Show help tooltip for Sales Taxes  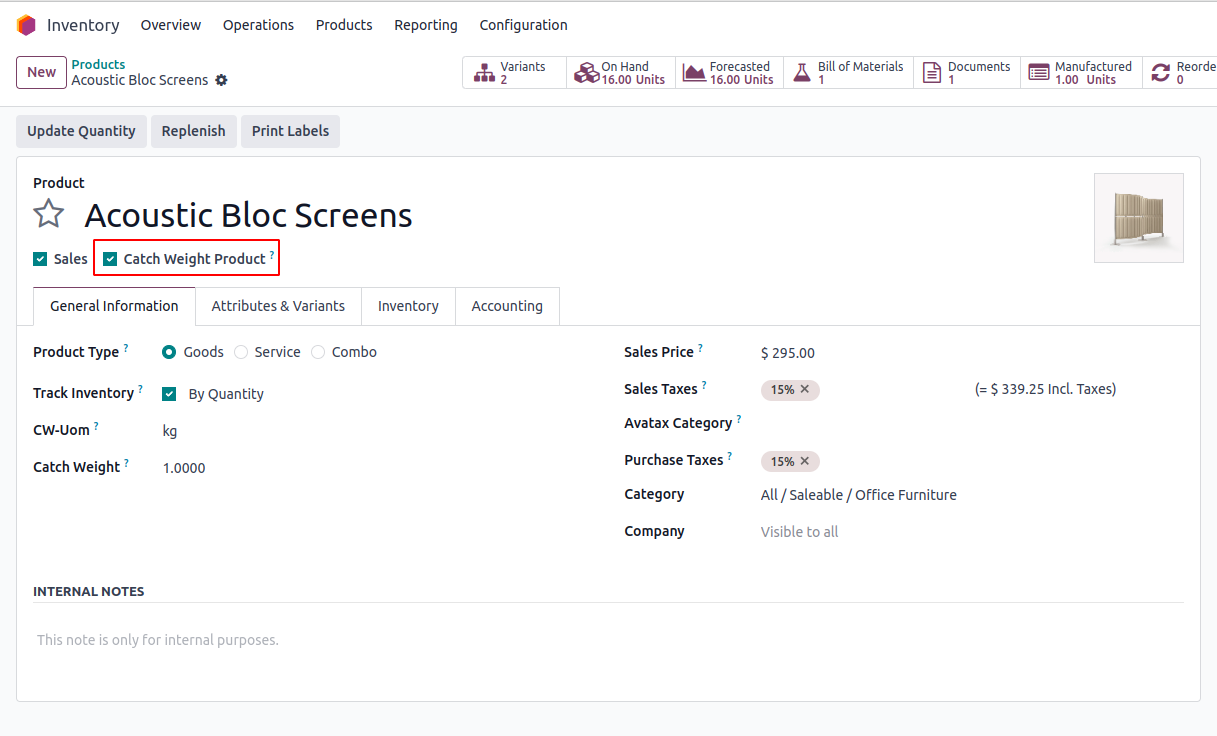[x=704, y=385]
